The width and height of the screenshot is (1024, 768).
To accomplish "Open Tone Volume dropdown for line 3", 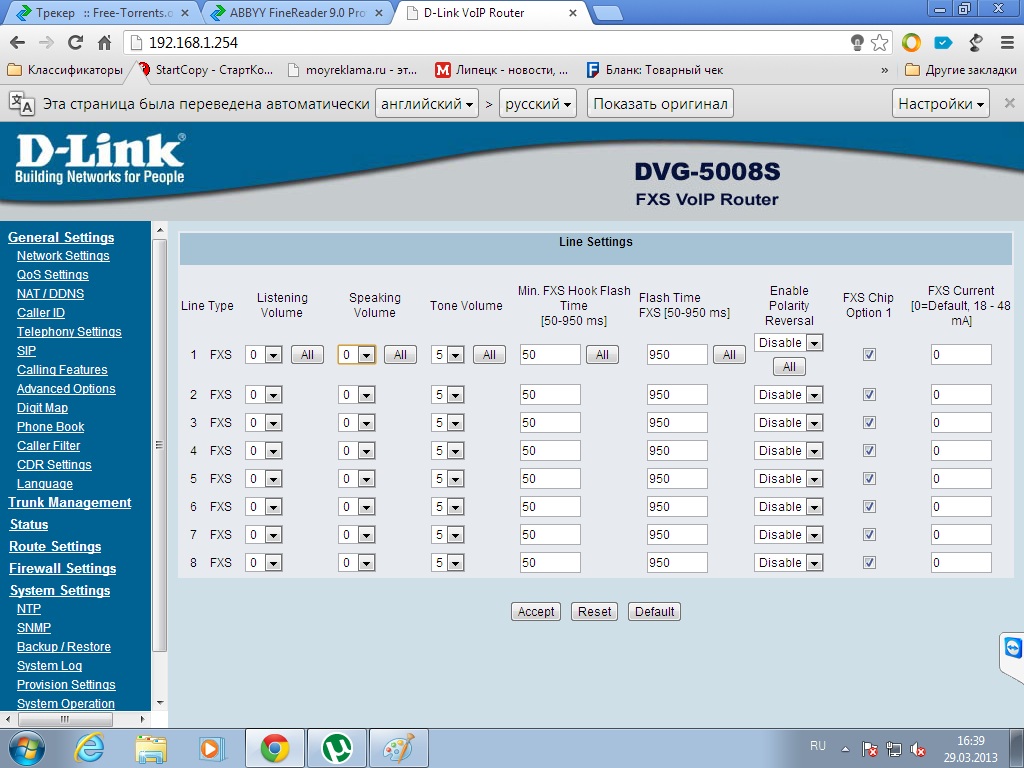I will 448,423.
